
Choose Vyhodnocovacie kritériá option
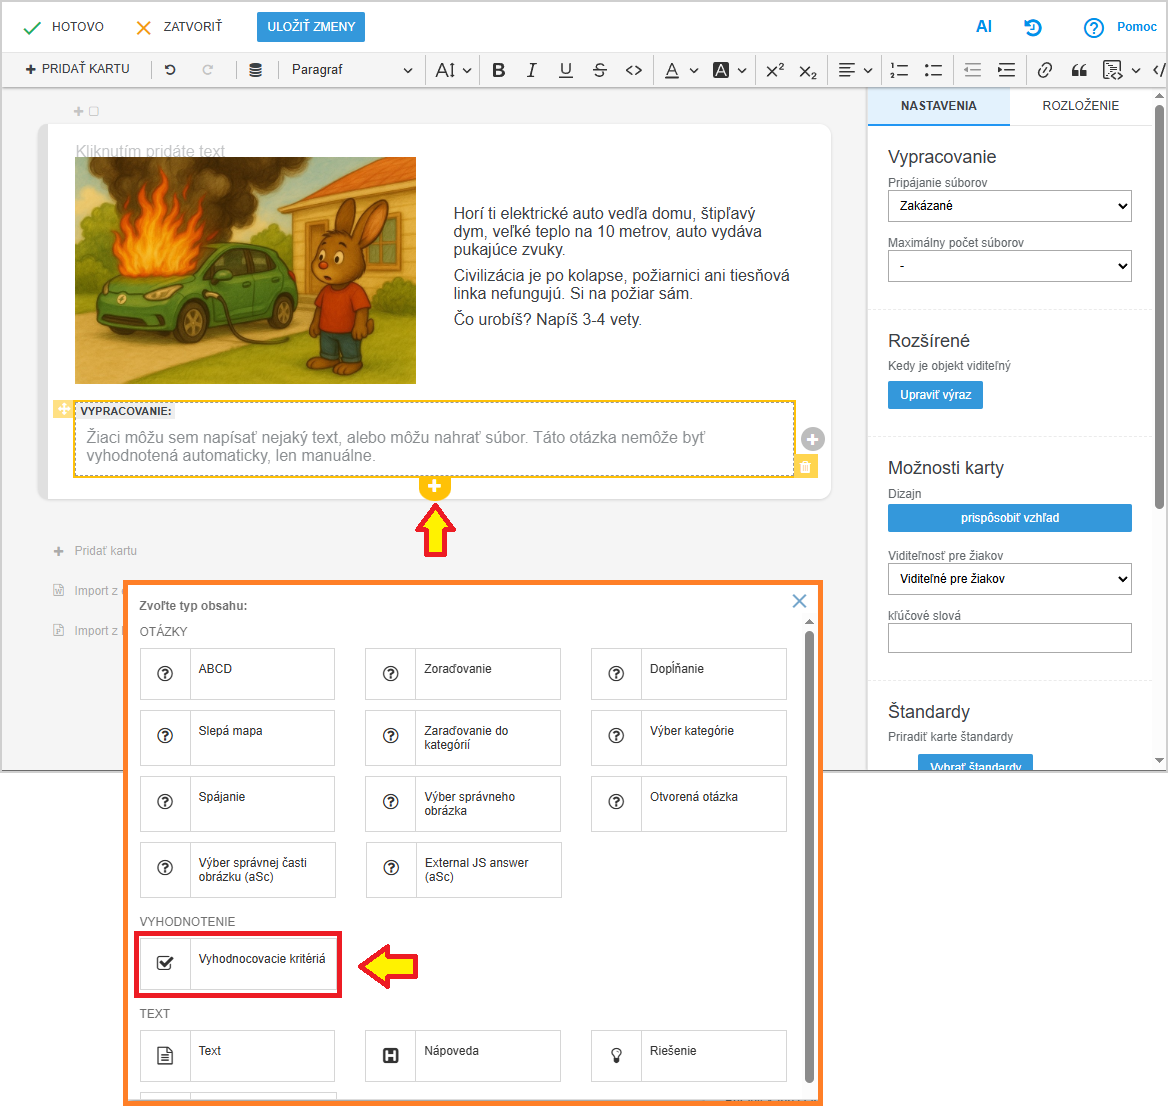click(x=238, y=964)
